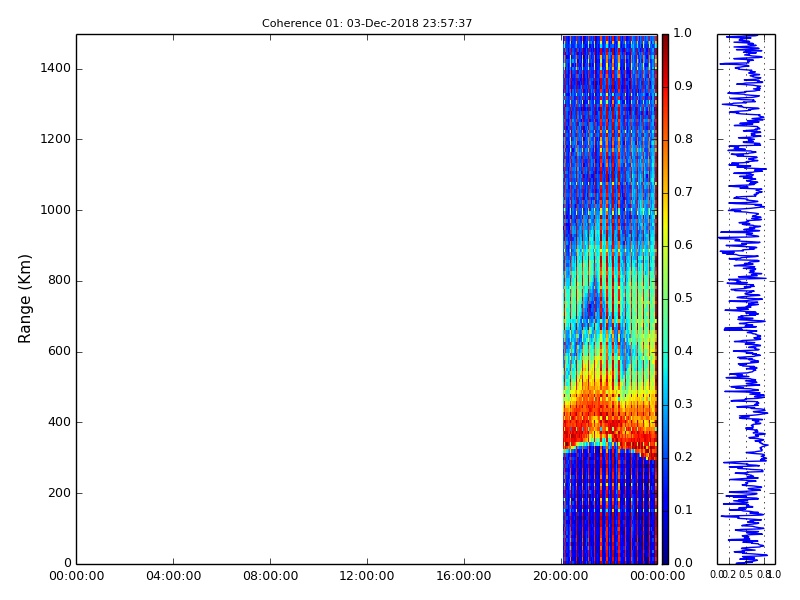The width and height of the screenshot is (800, 600).
Task: Click the colorbar 0.3 value label
Action: pos(683,404)
